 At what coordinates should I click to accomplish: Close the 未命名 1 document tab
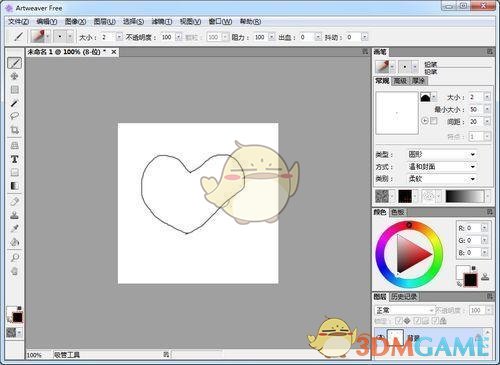point(114,52)
